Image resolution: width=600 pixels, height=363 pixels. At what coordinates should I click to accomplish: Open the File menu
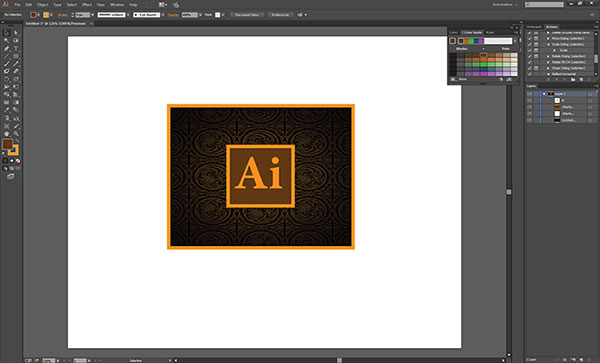18,5
